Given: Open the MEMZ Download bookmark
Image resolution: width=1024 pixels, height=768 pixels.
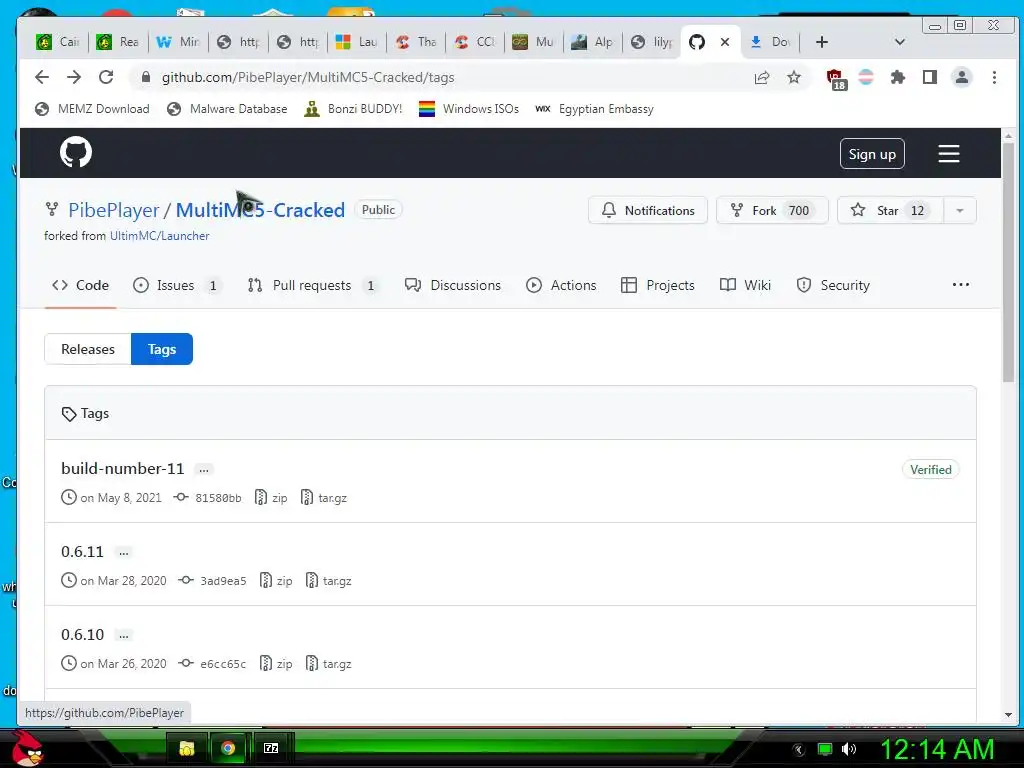Looking at the screenshot, I should [92, 109].
